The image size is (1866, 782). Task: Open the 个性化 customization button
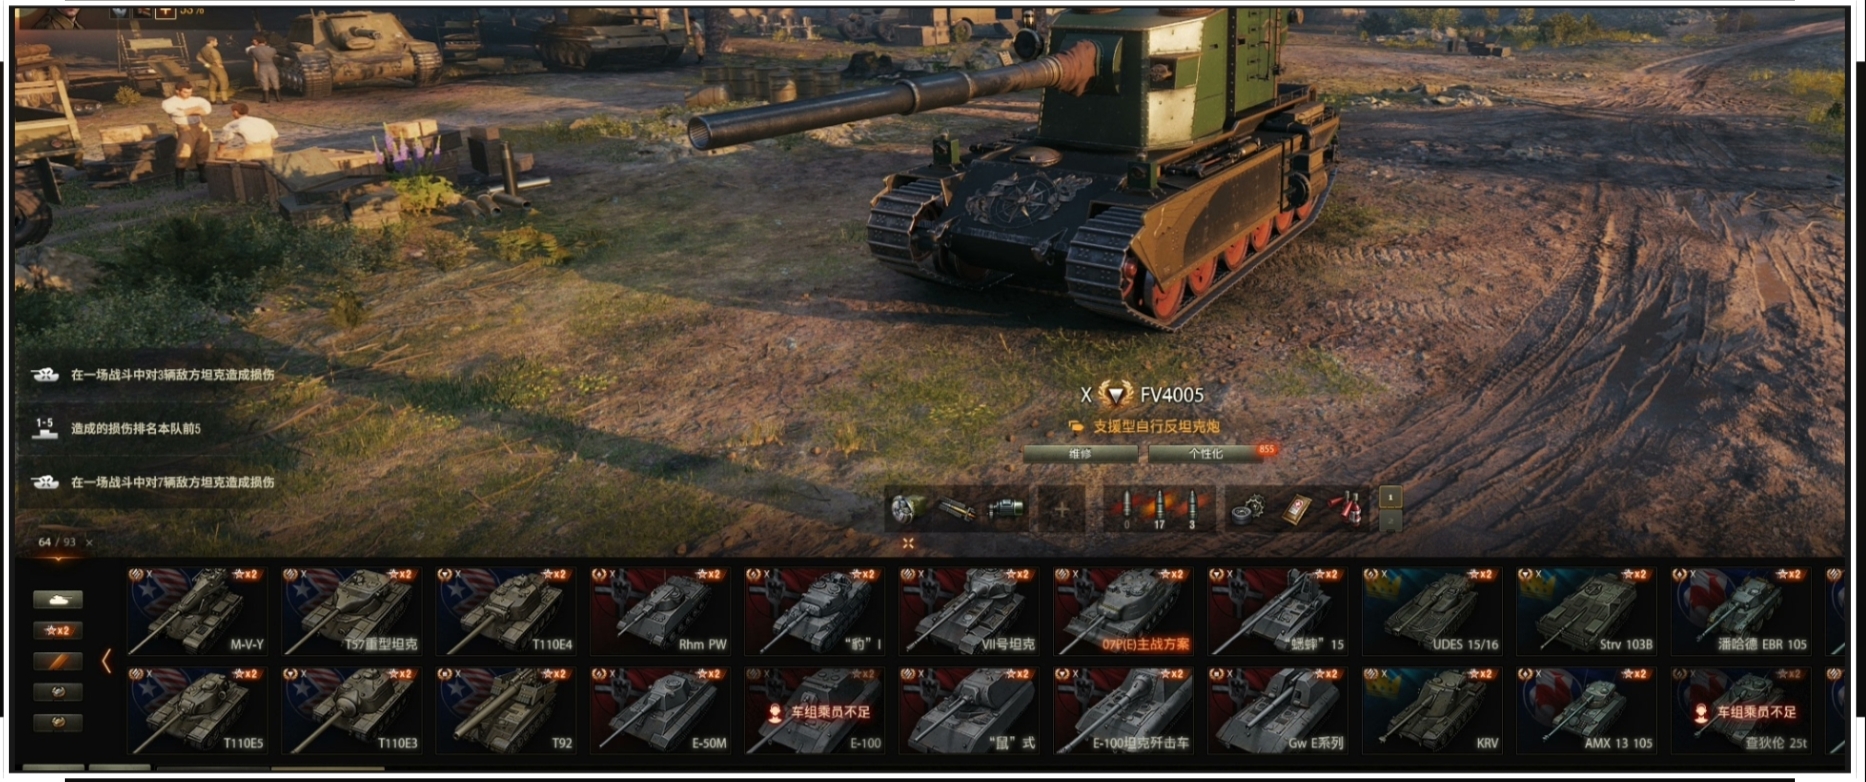[x=1205, y=453]
